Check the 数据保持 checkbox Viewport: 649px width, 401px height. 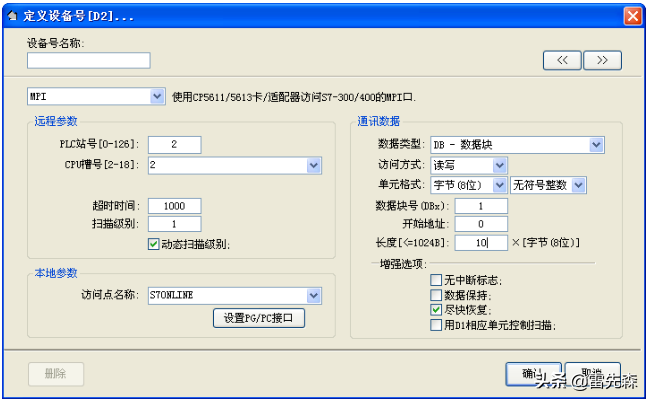click(x=436, y=295)
